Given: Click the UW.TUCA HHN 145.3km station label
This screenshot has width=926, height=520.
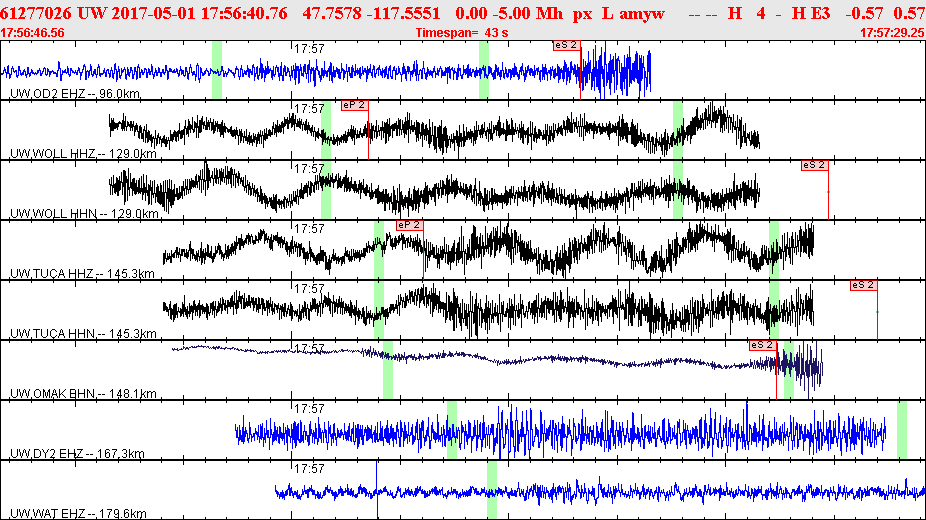Looking at the screenshot, I should tap(83, 333).
